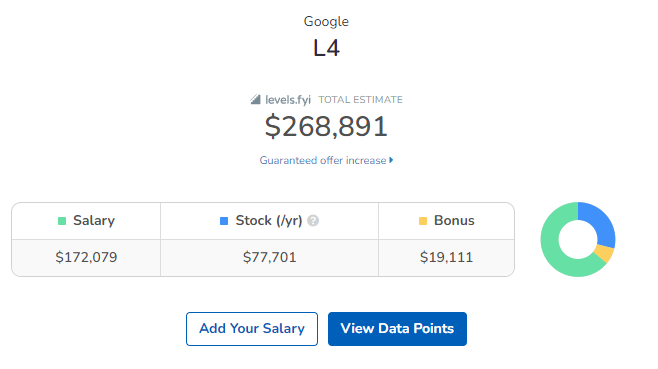Expand the Guaranteed offer increase arrow
Viewport: 658px width, 369px height.
coord(391,160)
